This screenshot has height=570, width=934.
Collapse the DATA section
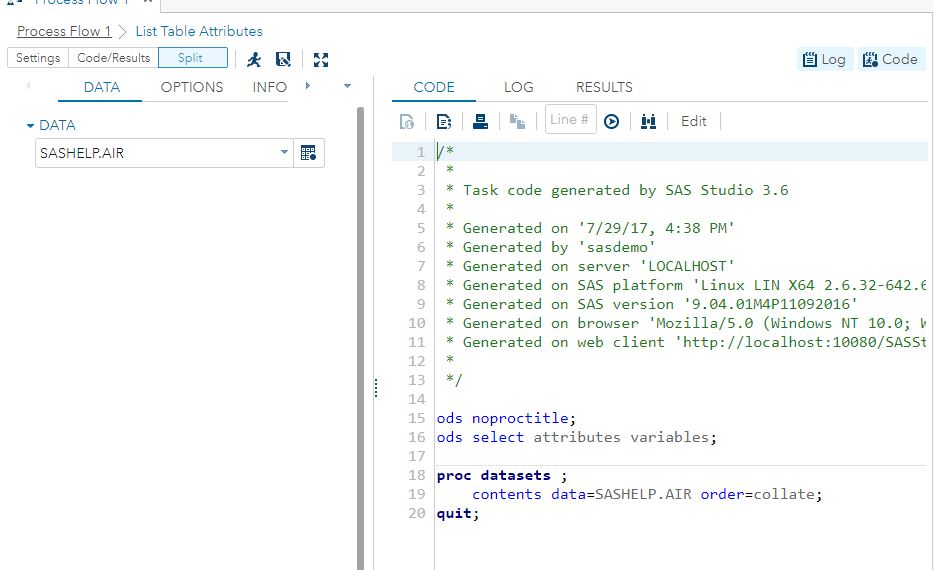tap(30, 126)
